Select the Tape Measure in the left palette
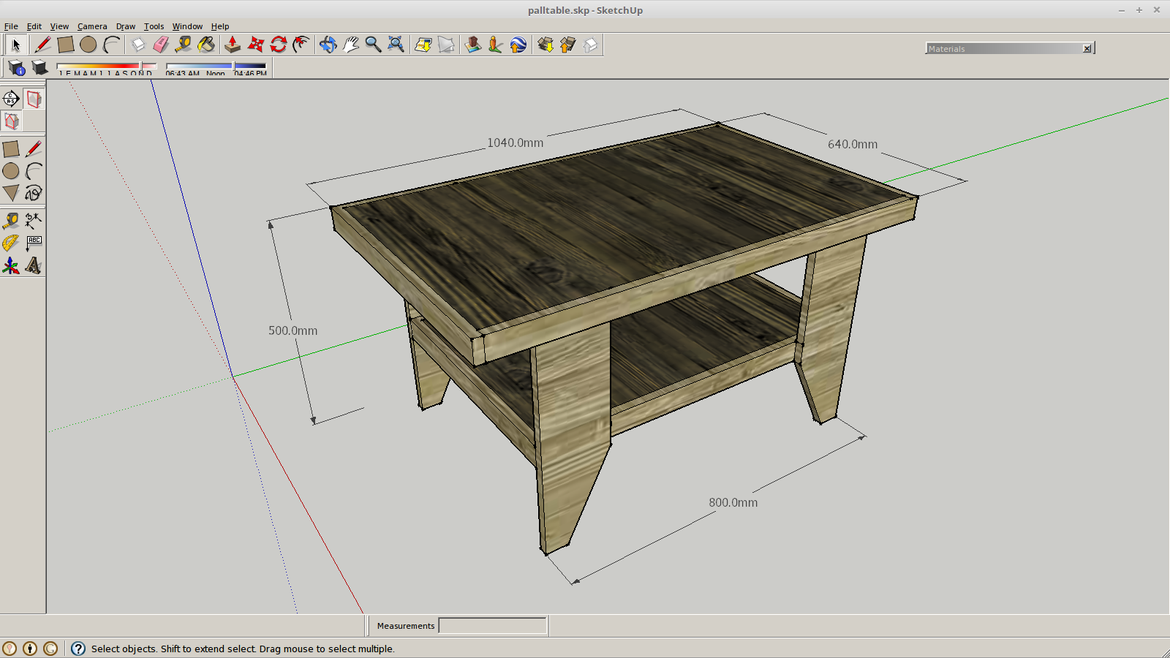Viewport: 1170px width, 658px height. pyautogui.click(x=12, y=219)
